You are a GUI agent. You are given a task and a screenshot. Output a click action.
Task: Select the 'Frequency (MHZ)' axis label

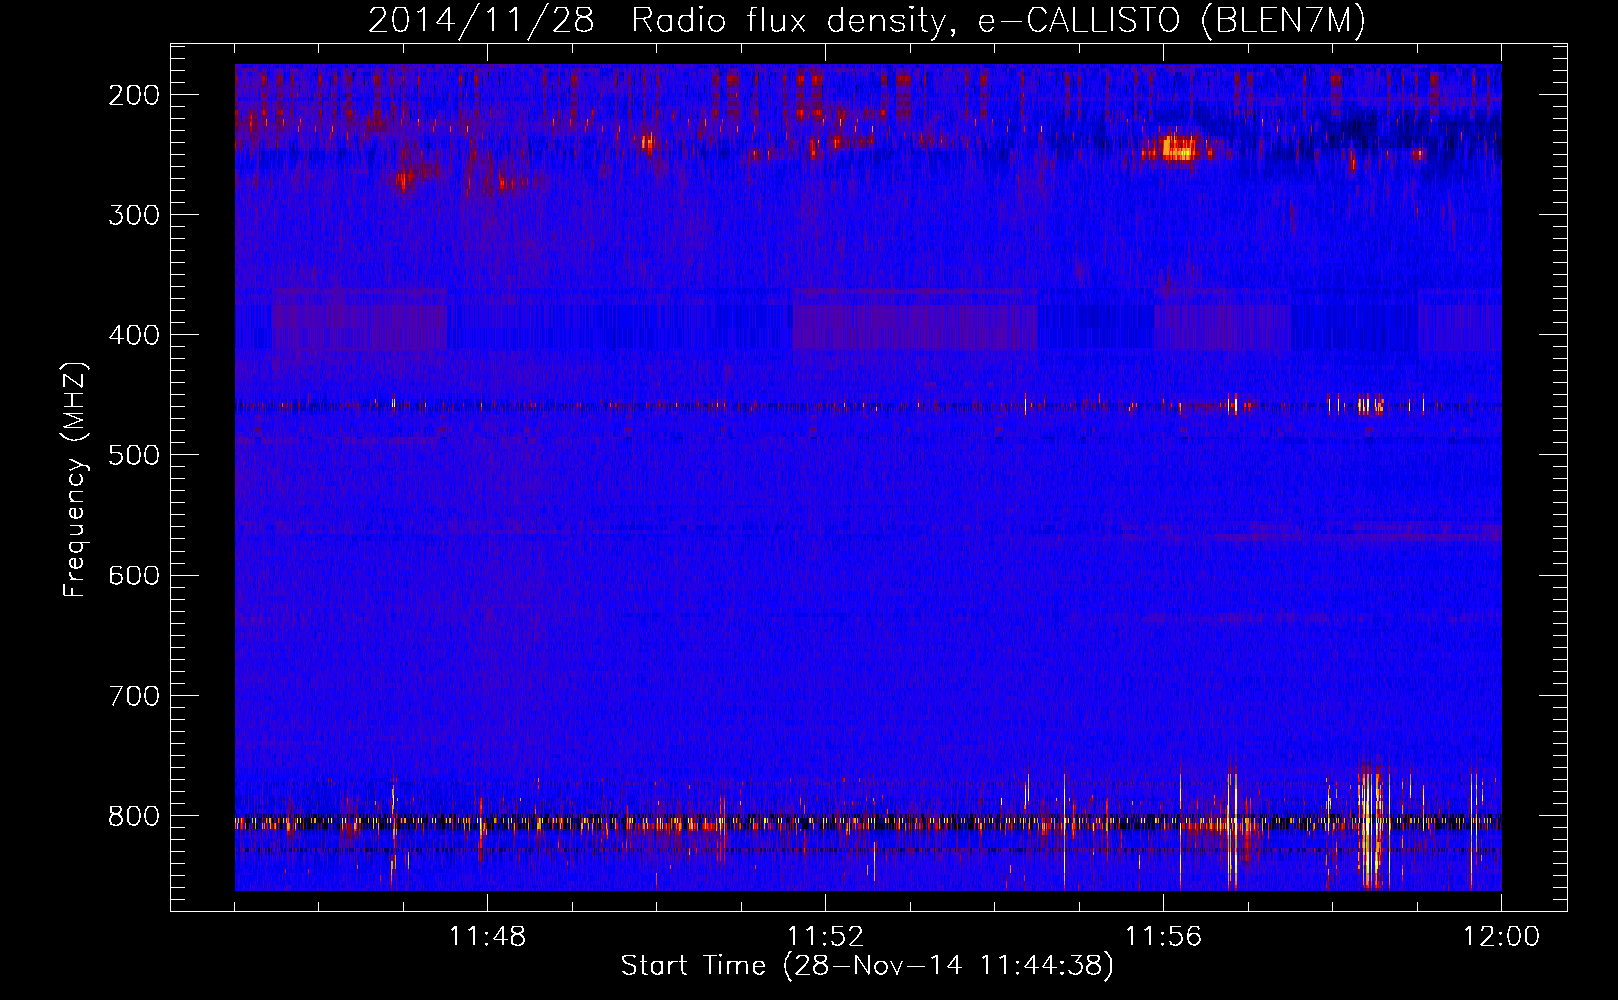click(75, 480)
